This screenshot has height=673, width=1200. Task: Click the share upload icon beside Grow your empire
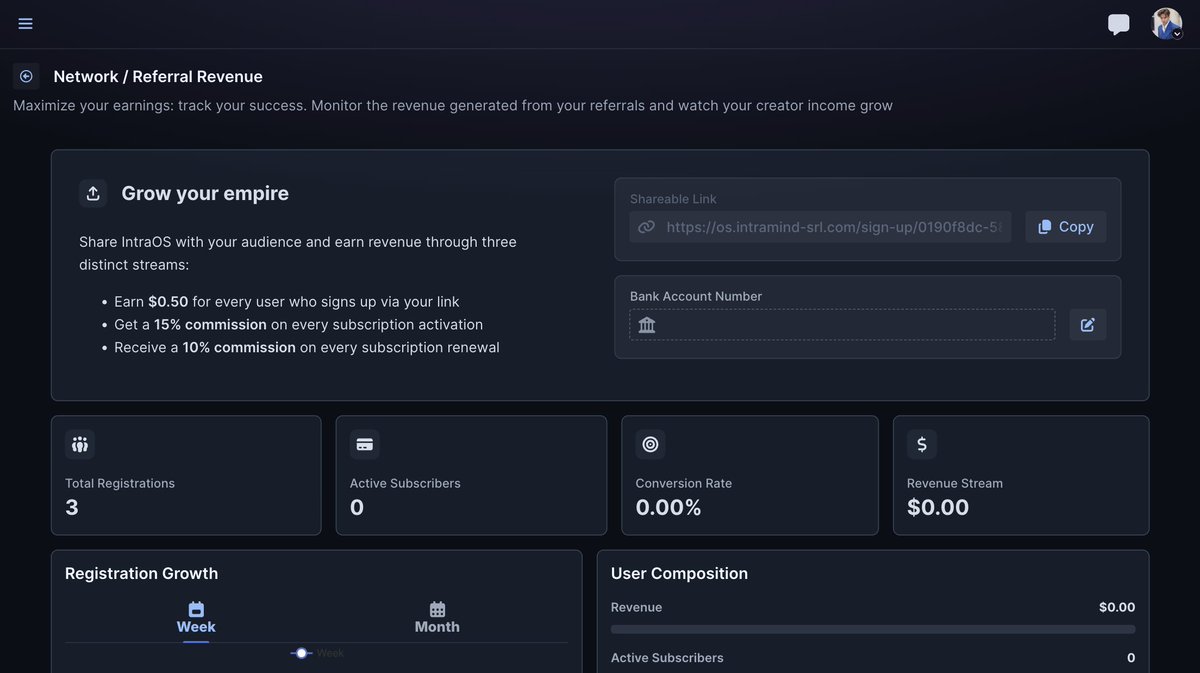[x=93, y=193]
